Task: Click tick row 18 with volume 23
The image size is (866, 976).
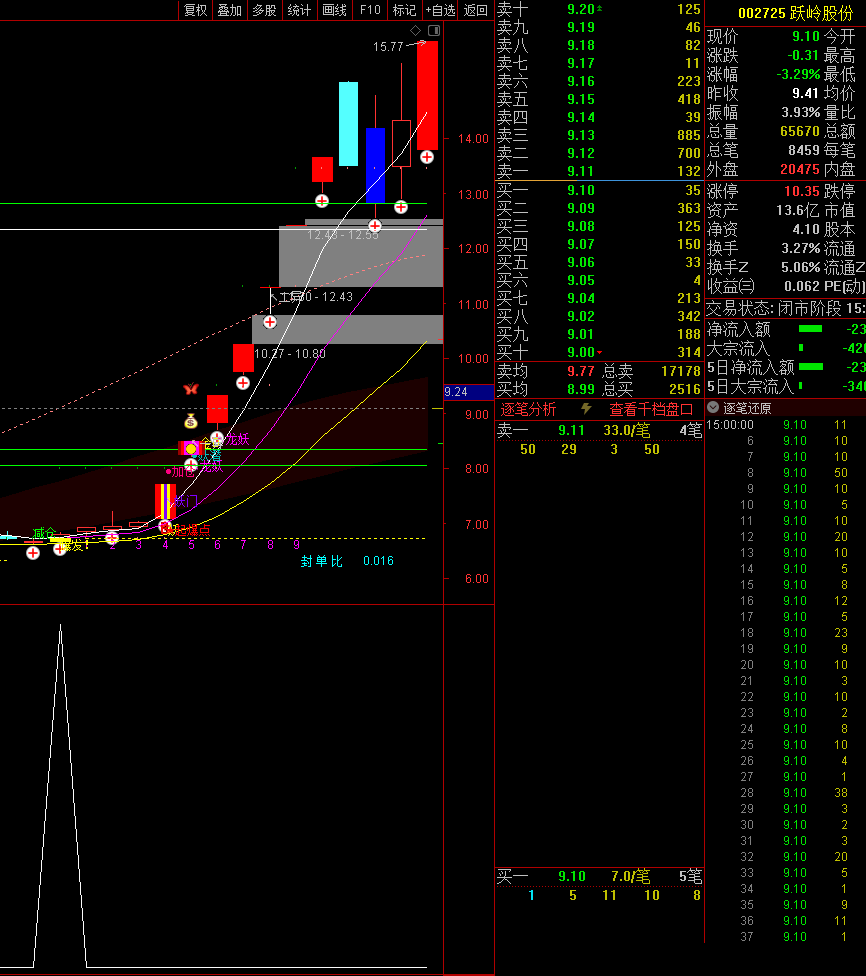Action: (x=784, y=632)
